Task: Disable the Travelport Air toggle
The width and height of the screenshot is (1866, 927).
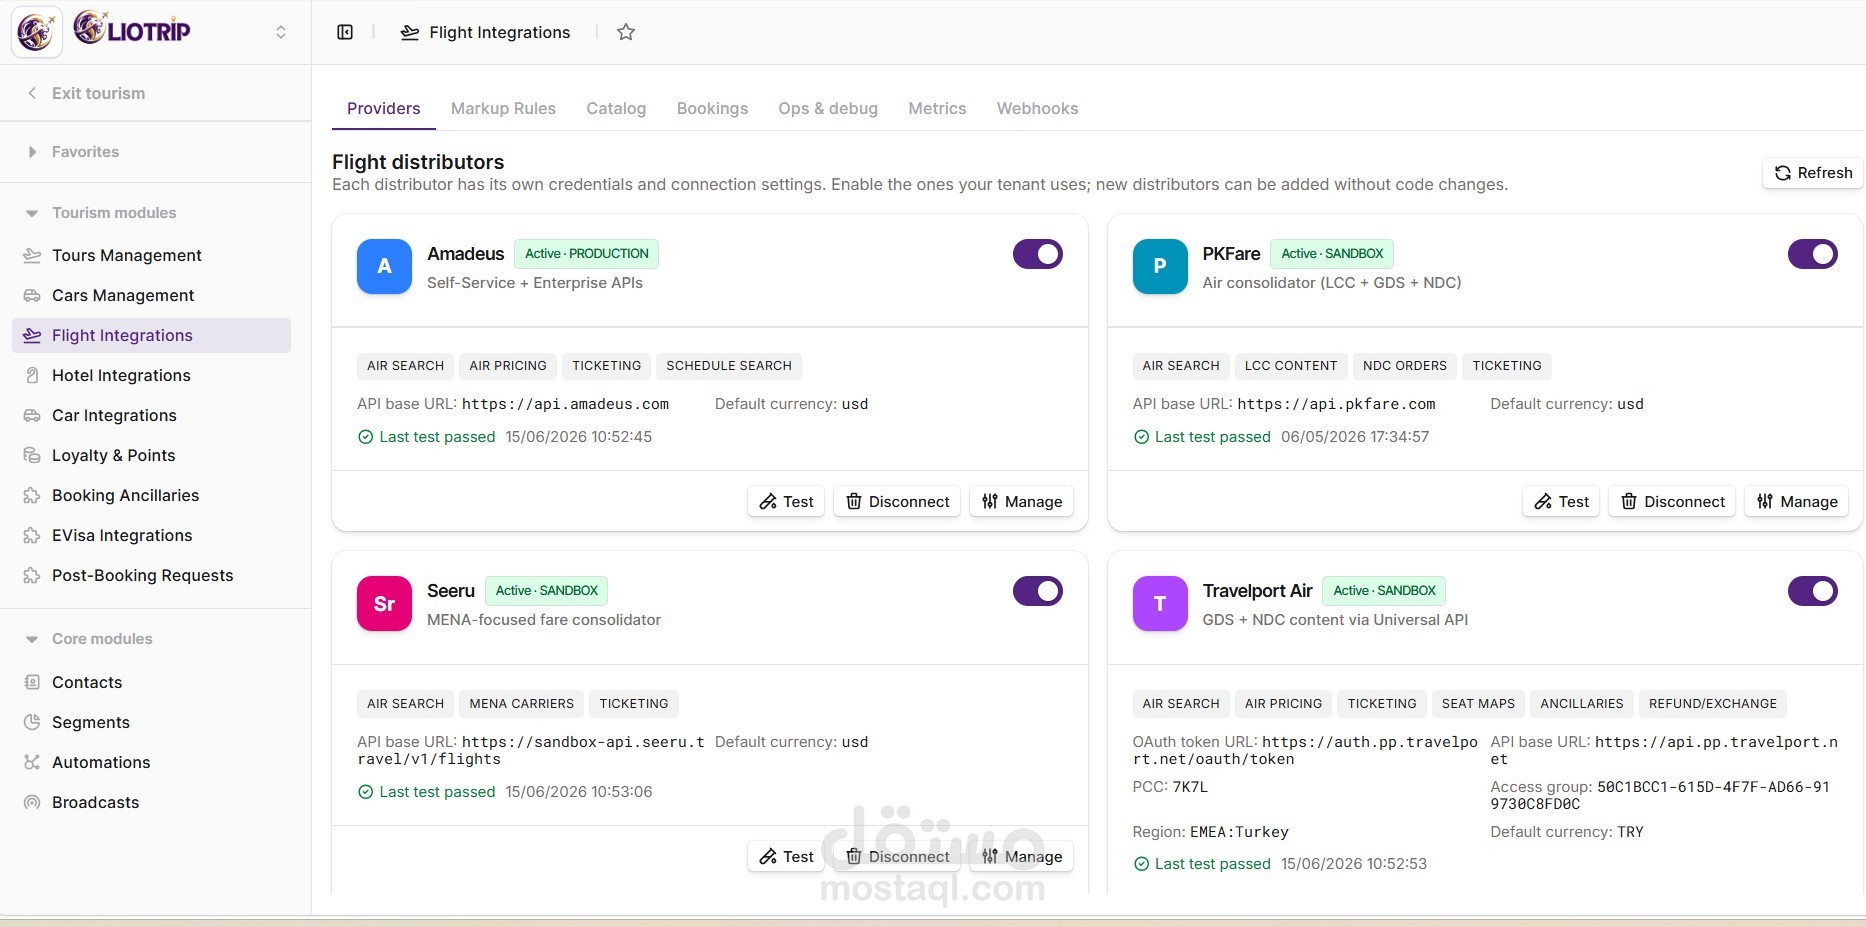Action: tap(1813, 591)
